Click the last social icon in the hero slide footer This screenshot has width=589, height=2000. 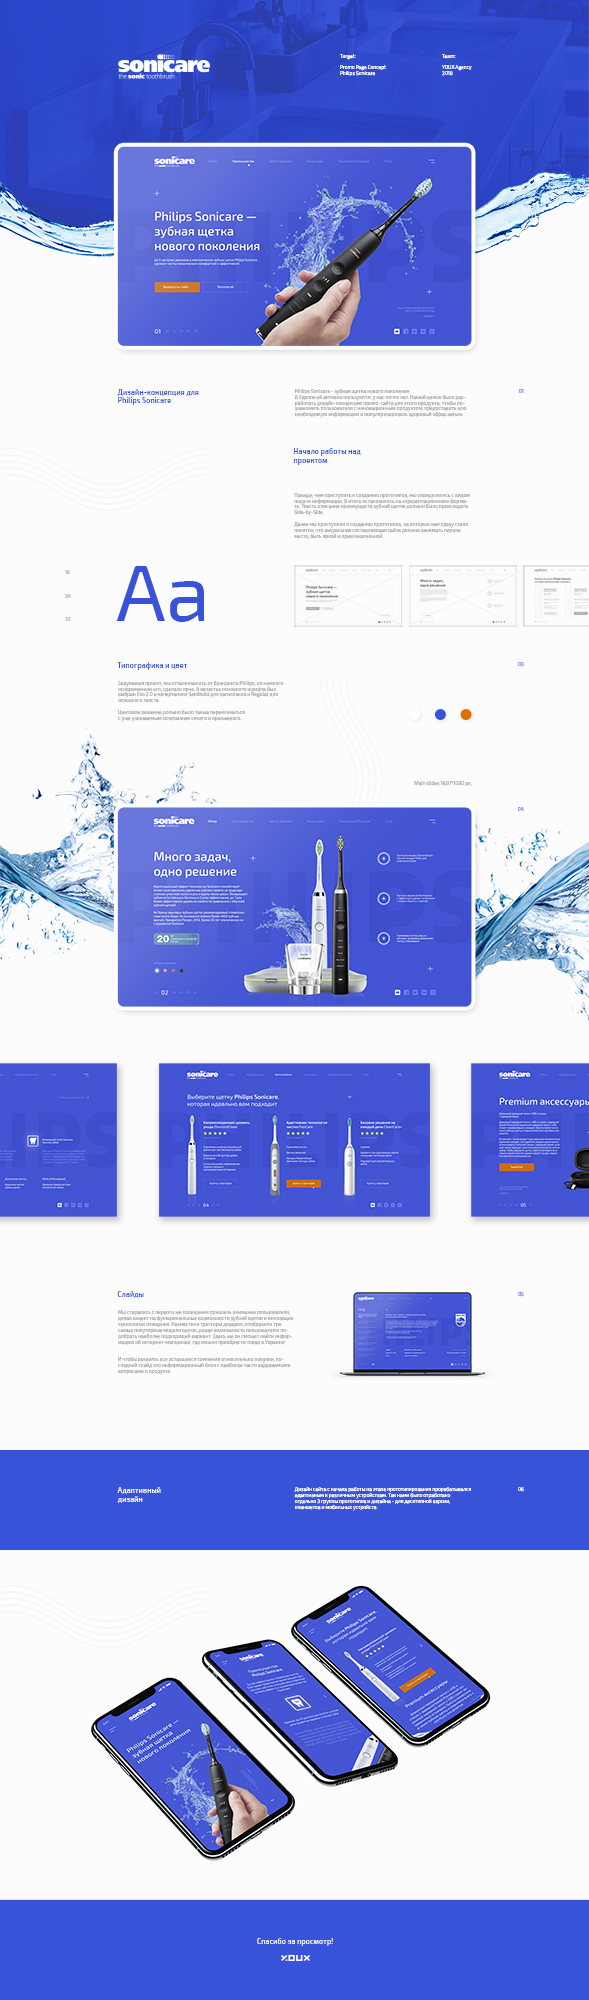pyautogui.click(x=432, y=331)
